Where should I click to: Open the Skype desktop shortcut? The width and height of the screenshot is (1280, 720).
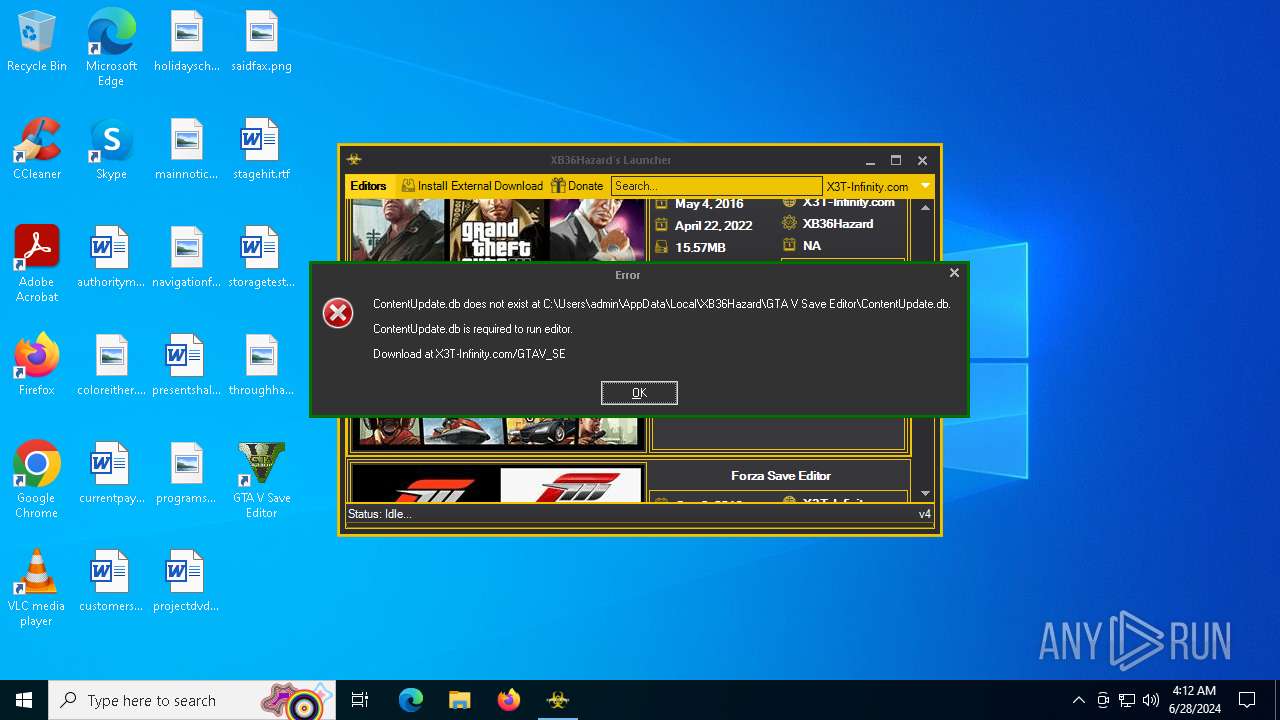(111, 150)
